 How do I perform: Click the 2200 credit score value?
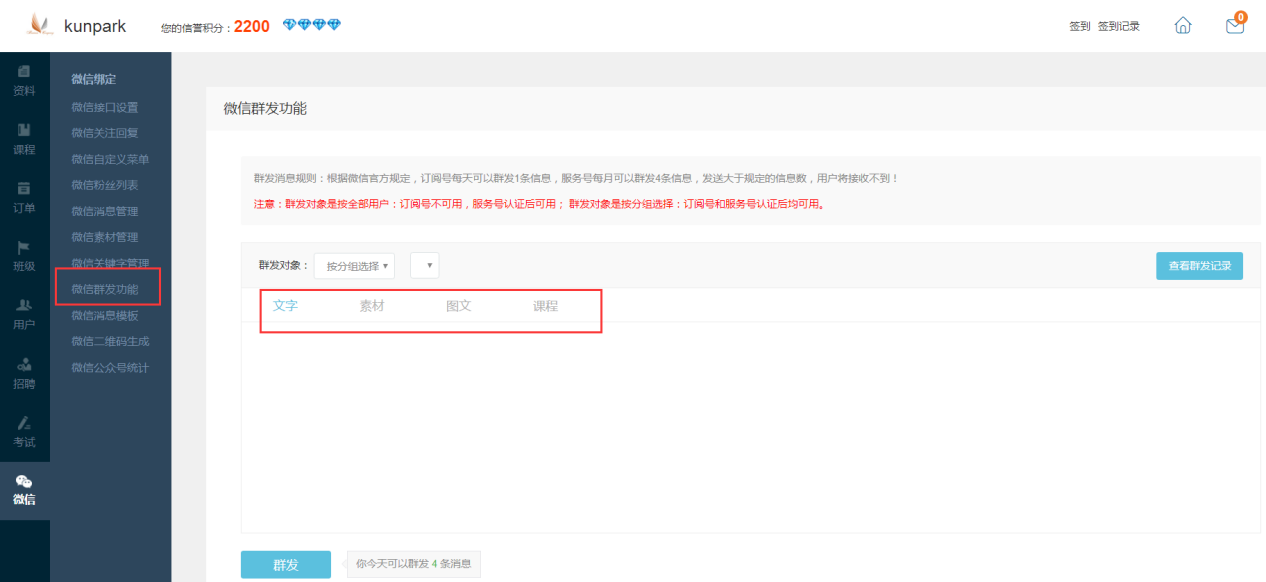point(252,26)
